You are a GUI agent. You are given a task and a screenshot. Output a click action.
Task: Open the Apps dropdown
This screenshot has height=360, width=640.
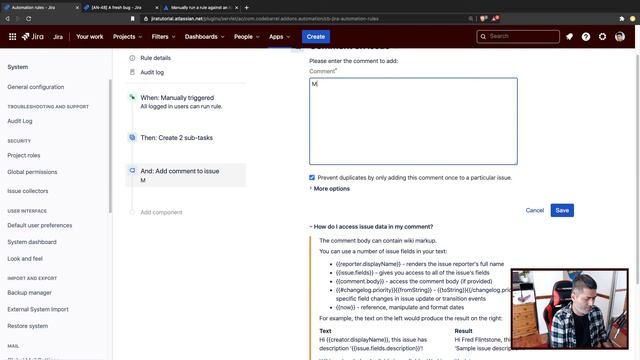tap(280, 37)
